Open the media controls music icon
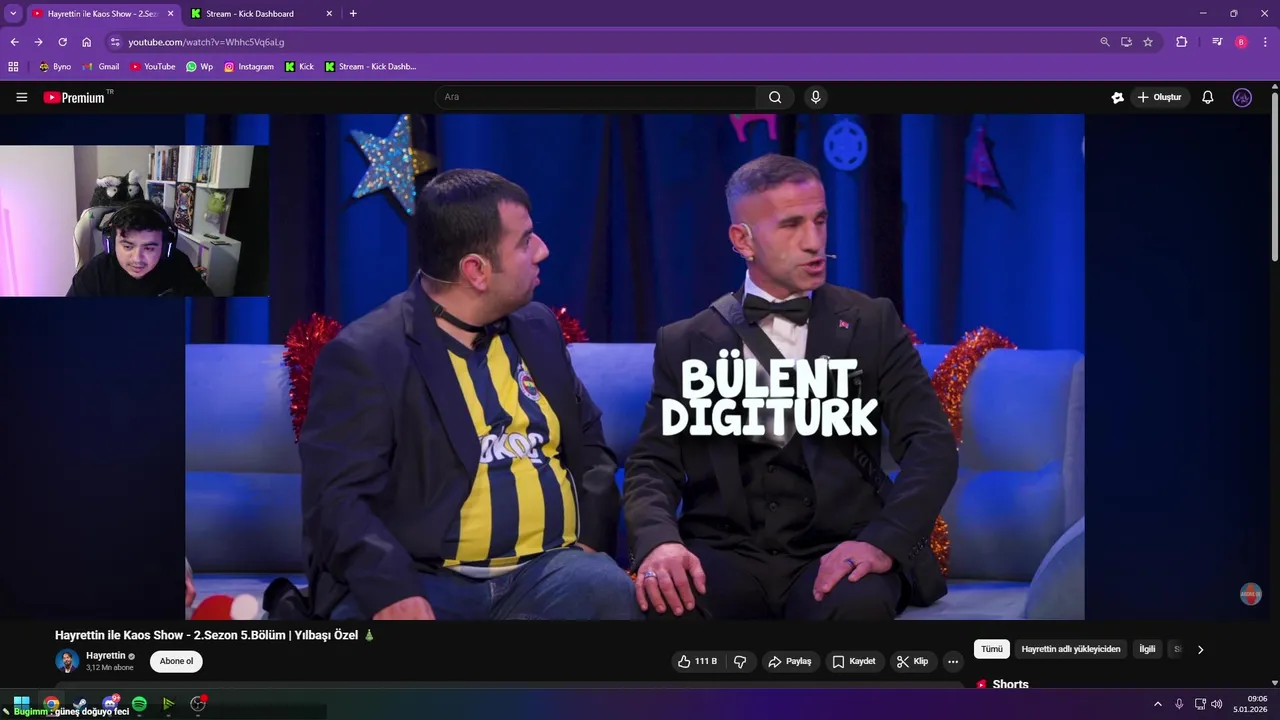The image size is (1280, 720). (x=1217, y=42)
